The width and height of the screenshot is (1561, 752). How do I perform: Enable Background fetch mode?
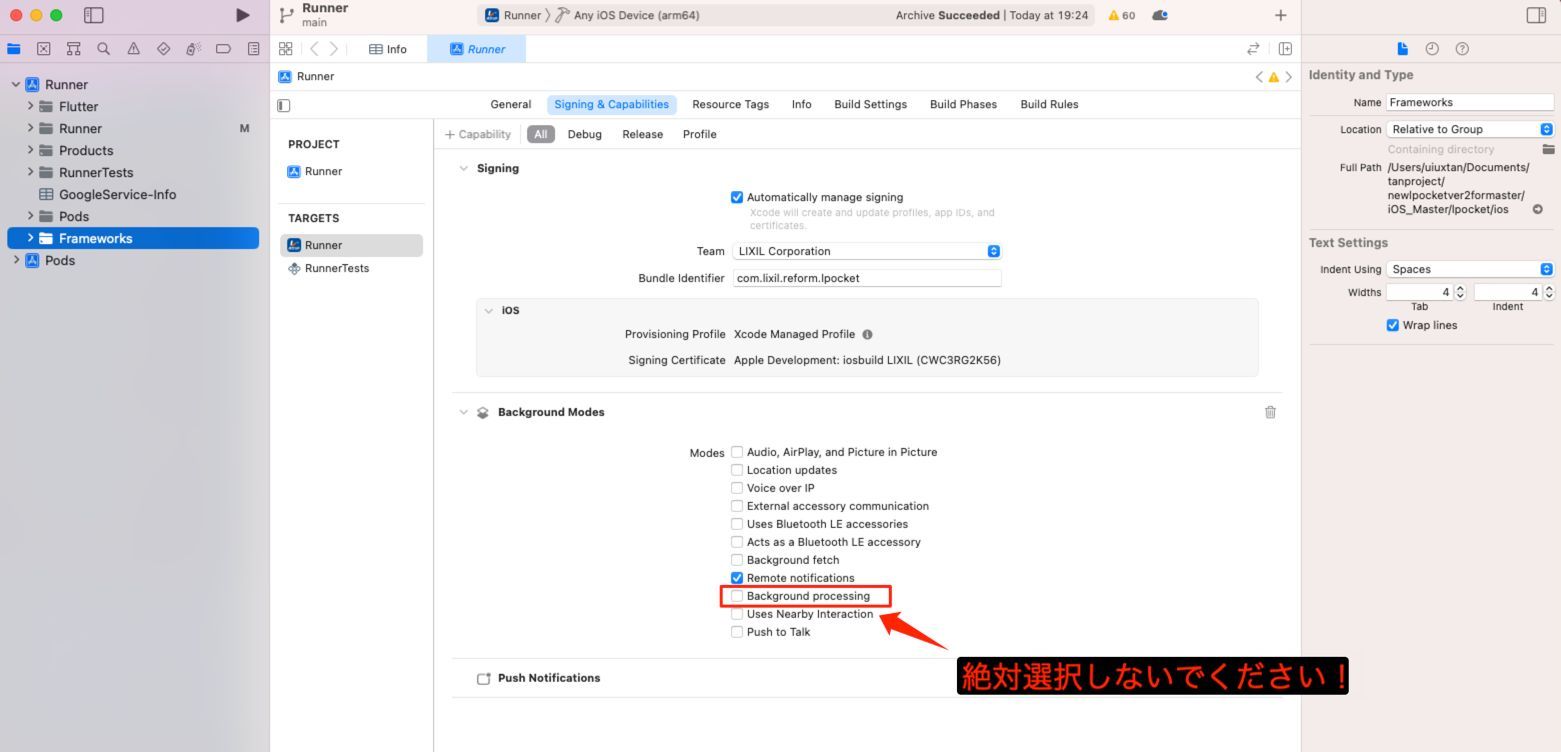tap(737, 560)
